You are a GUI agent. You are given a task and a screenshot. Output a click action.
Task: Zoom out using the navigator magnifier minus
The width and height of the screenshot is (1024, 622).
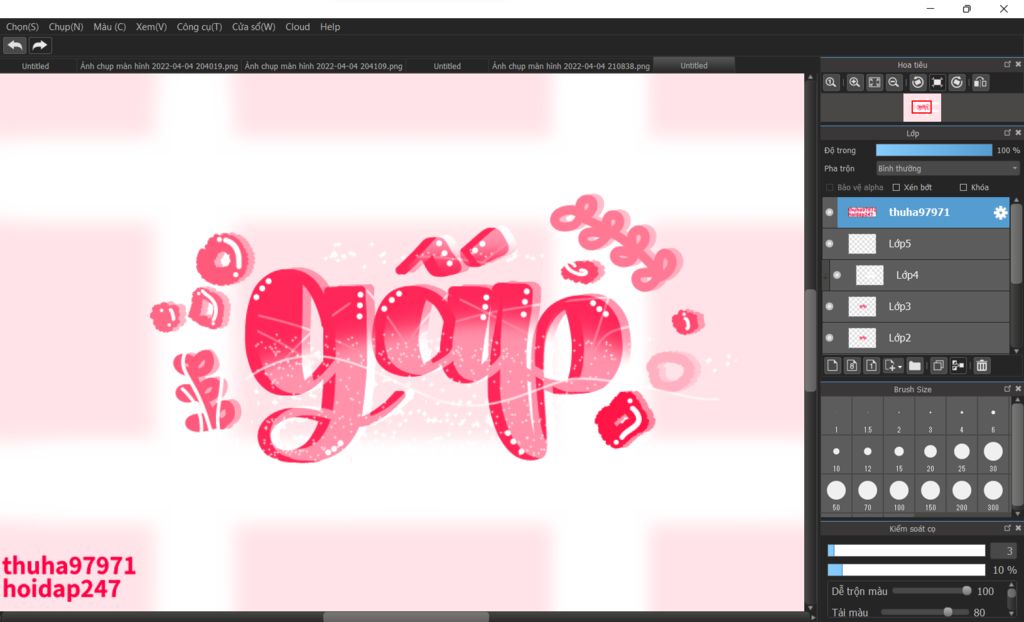coord(894,82)
